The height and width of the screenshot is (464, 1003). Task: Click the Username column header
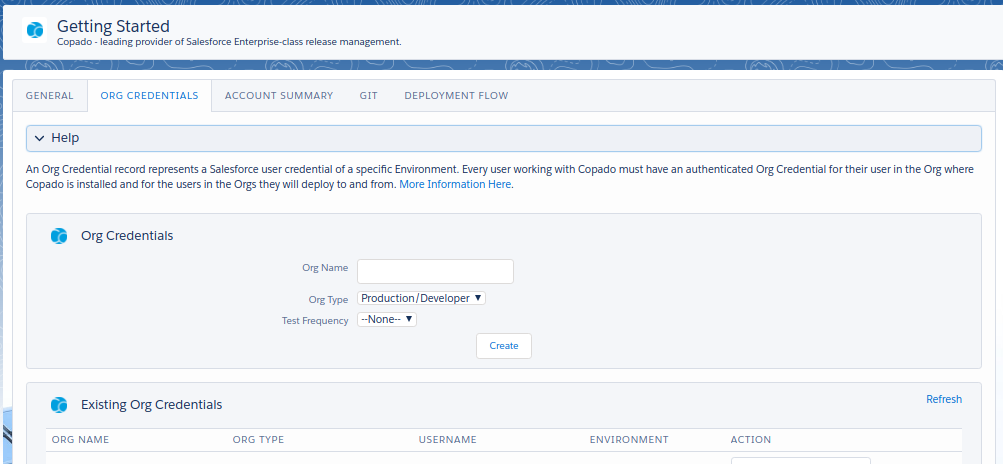coord(448,440)
